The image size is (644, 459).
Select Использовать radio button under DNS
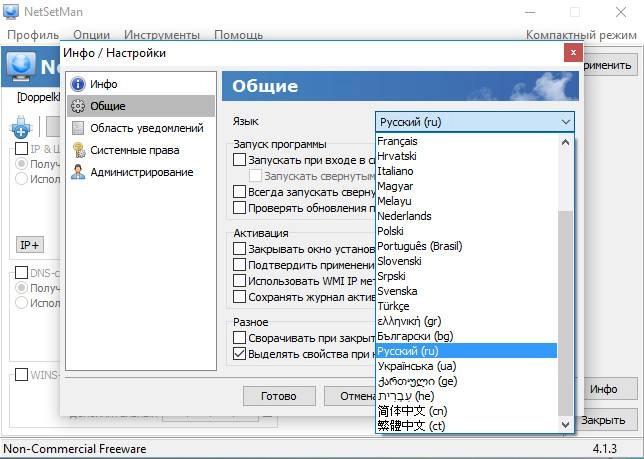[x=21, y=303]
